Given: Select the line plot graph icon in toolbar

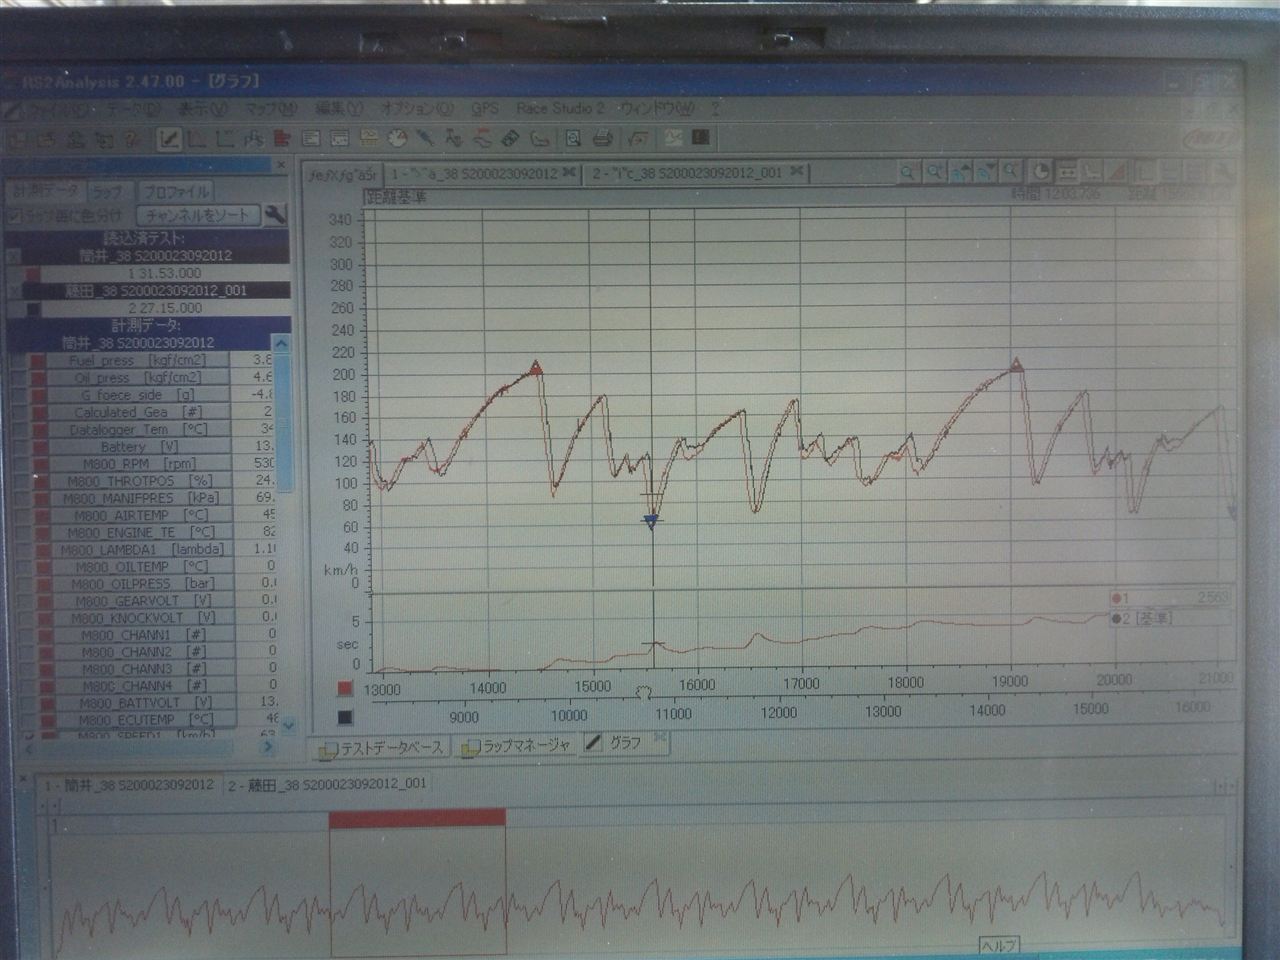Looking at the screenshot, I should (169, 139).
